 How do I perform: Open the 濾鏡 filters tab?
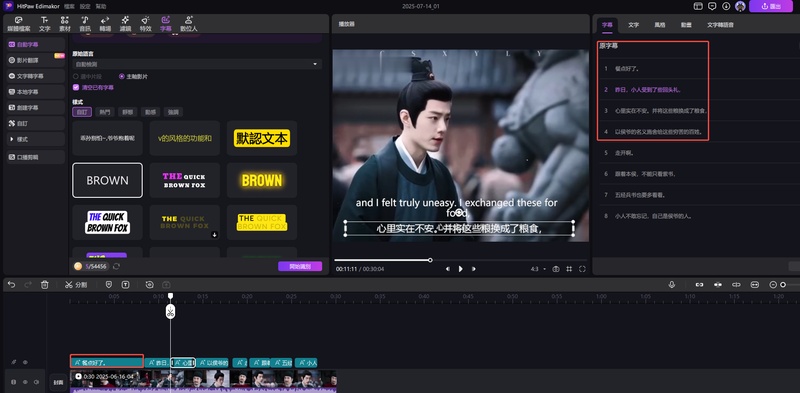pos(125,24)
